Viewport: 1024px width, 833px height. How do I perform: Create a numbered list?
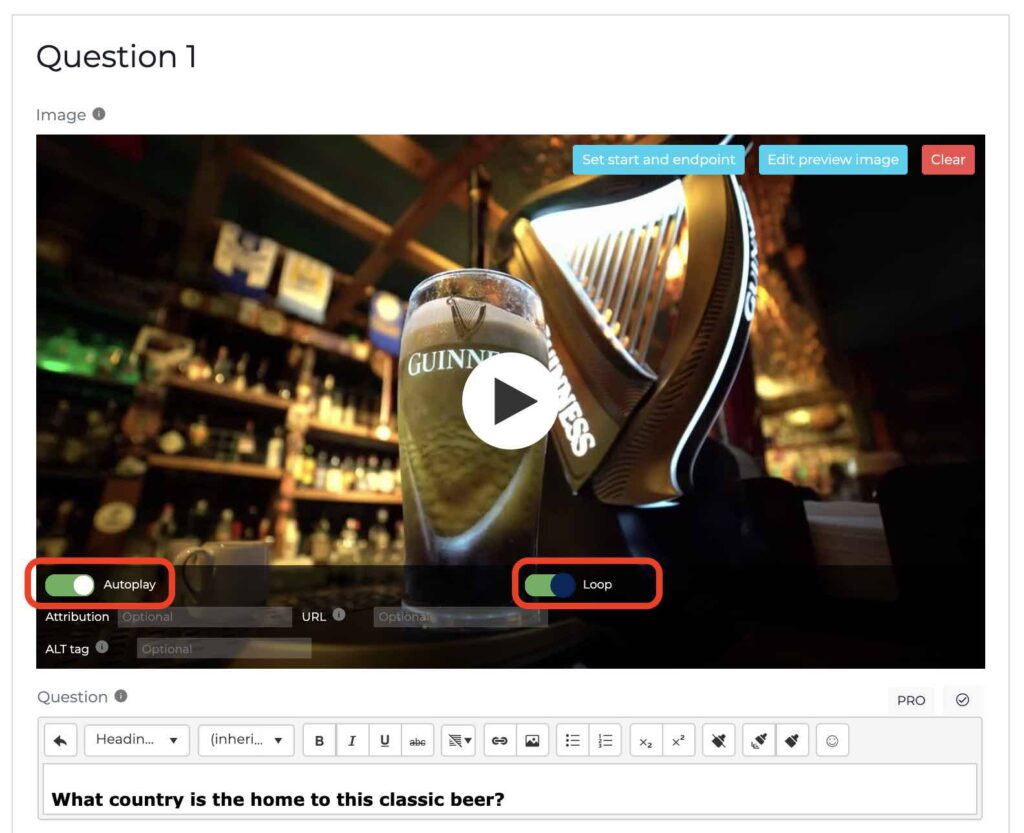[605, 740]
